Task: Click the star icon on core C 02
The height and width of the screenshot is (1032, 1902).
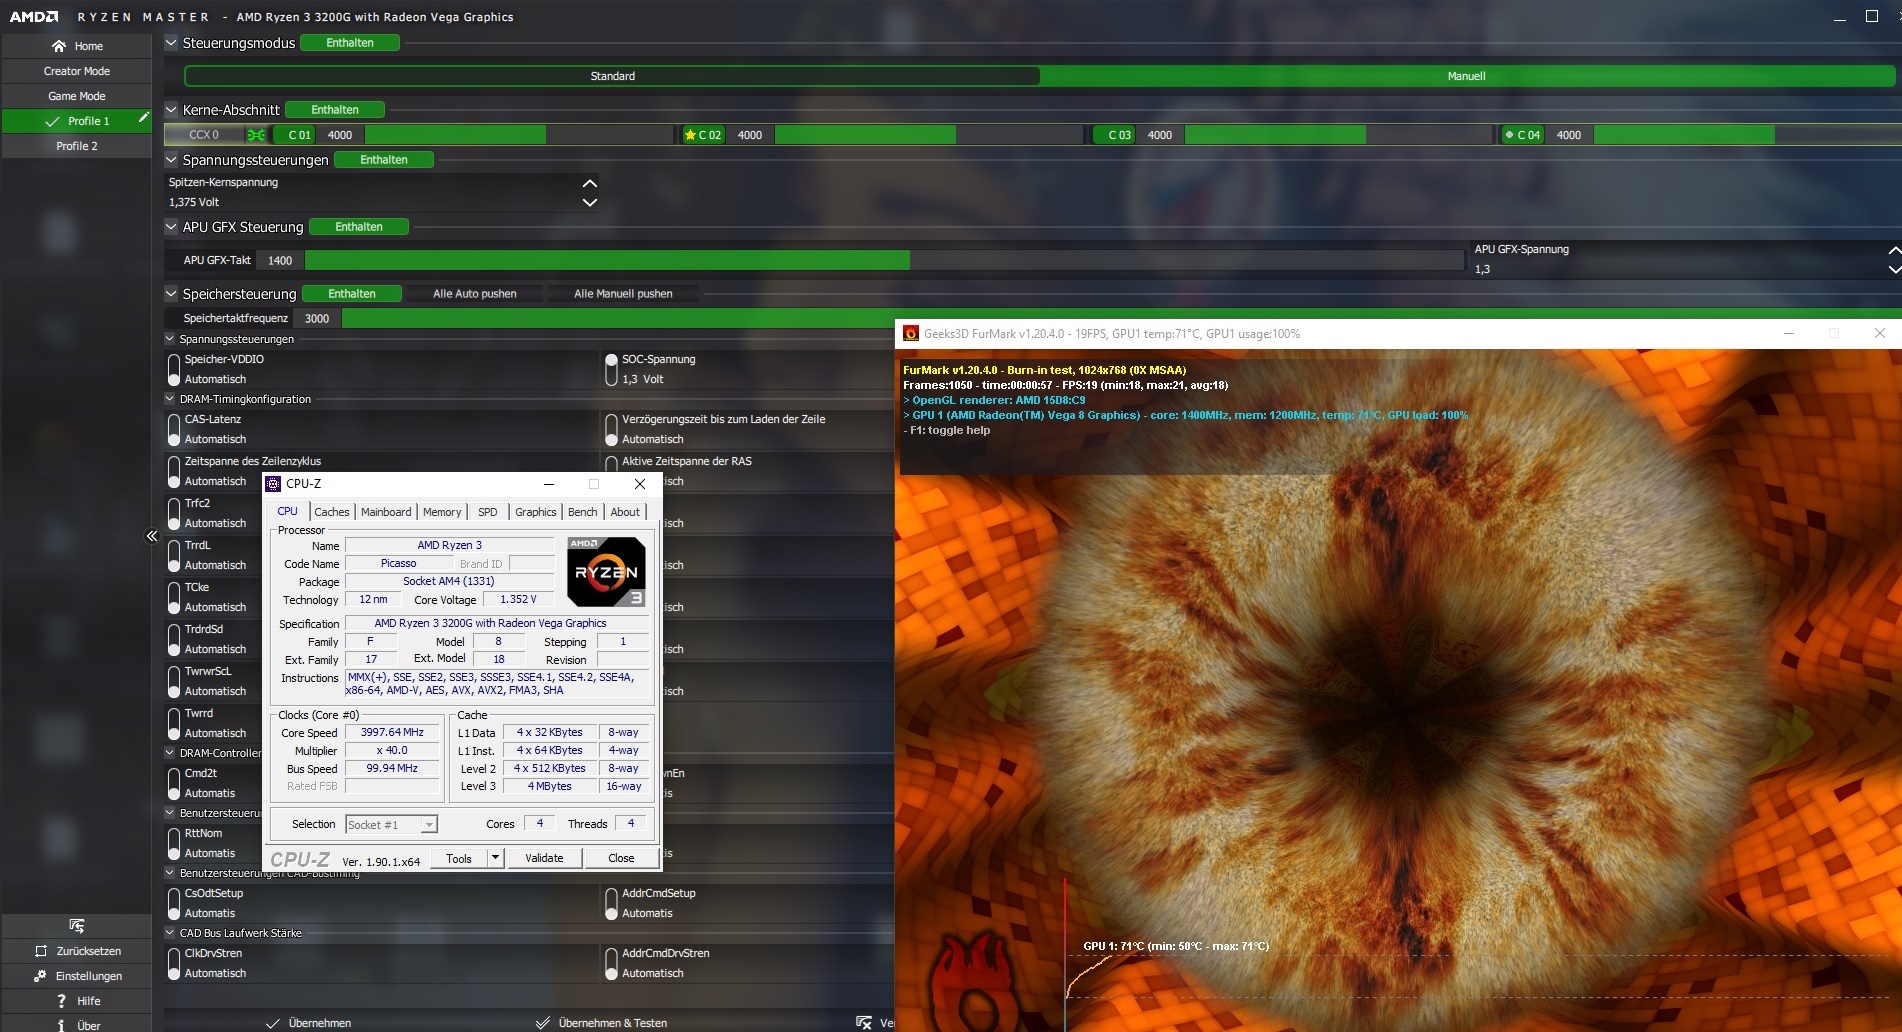Action: (x=689, y=135)
